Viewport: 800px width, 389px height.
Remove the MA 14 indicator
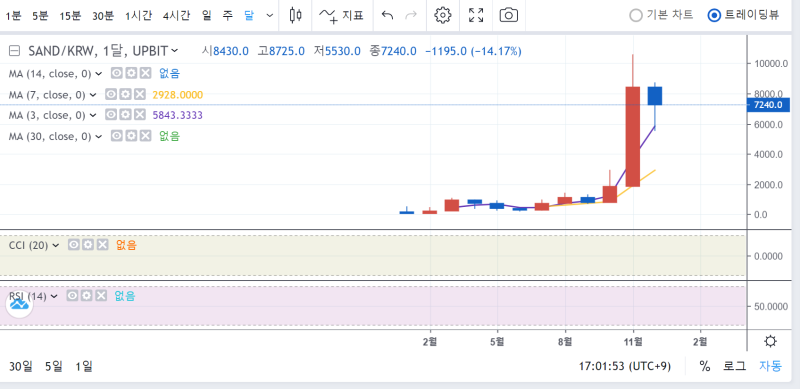(145, 74)
